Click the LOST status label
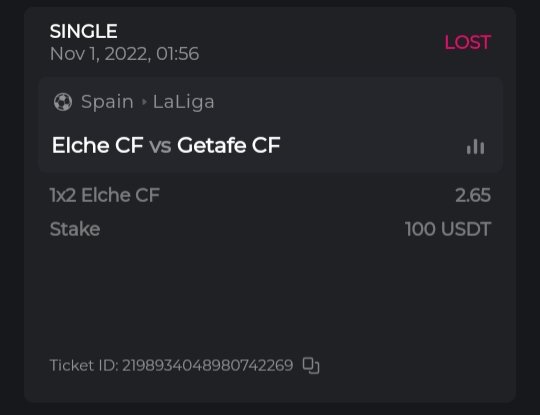The width and height of the screenshot is (540, 415). coord(468,42)
